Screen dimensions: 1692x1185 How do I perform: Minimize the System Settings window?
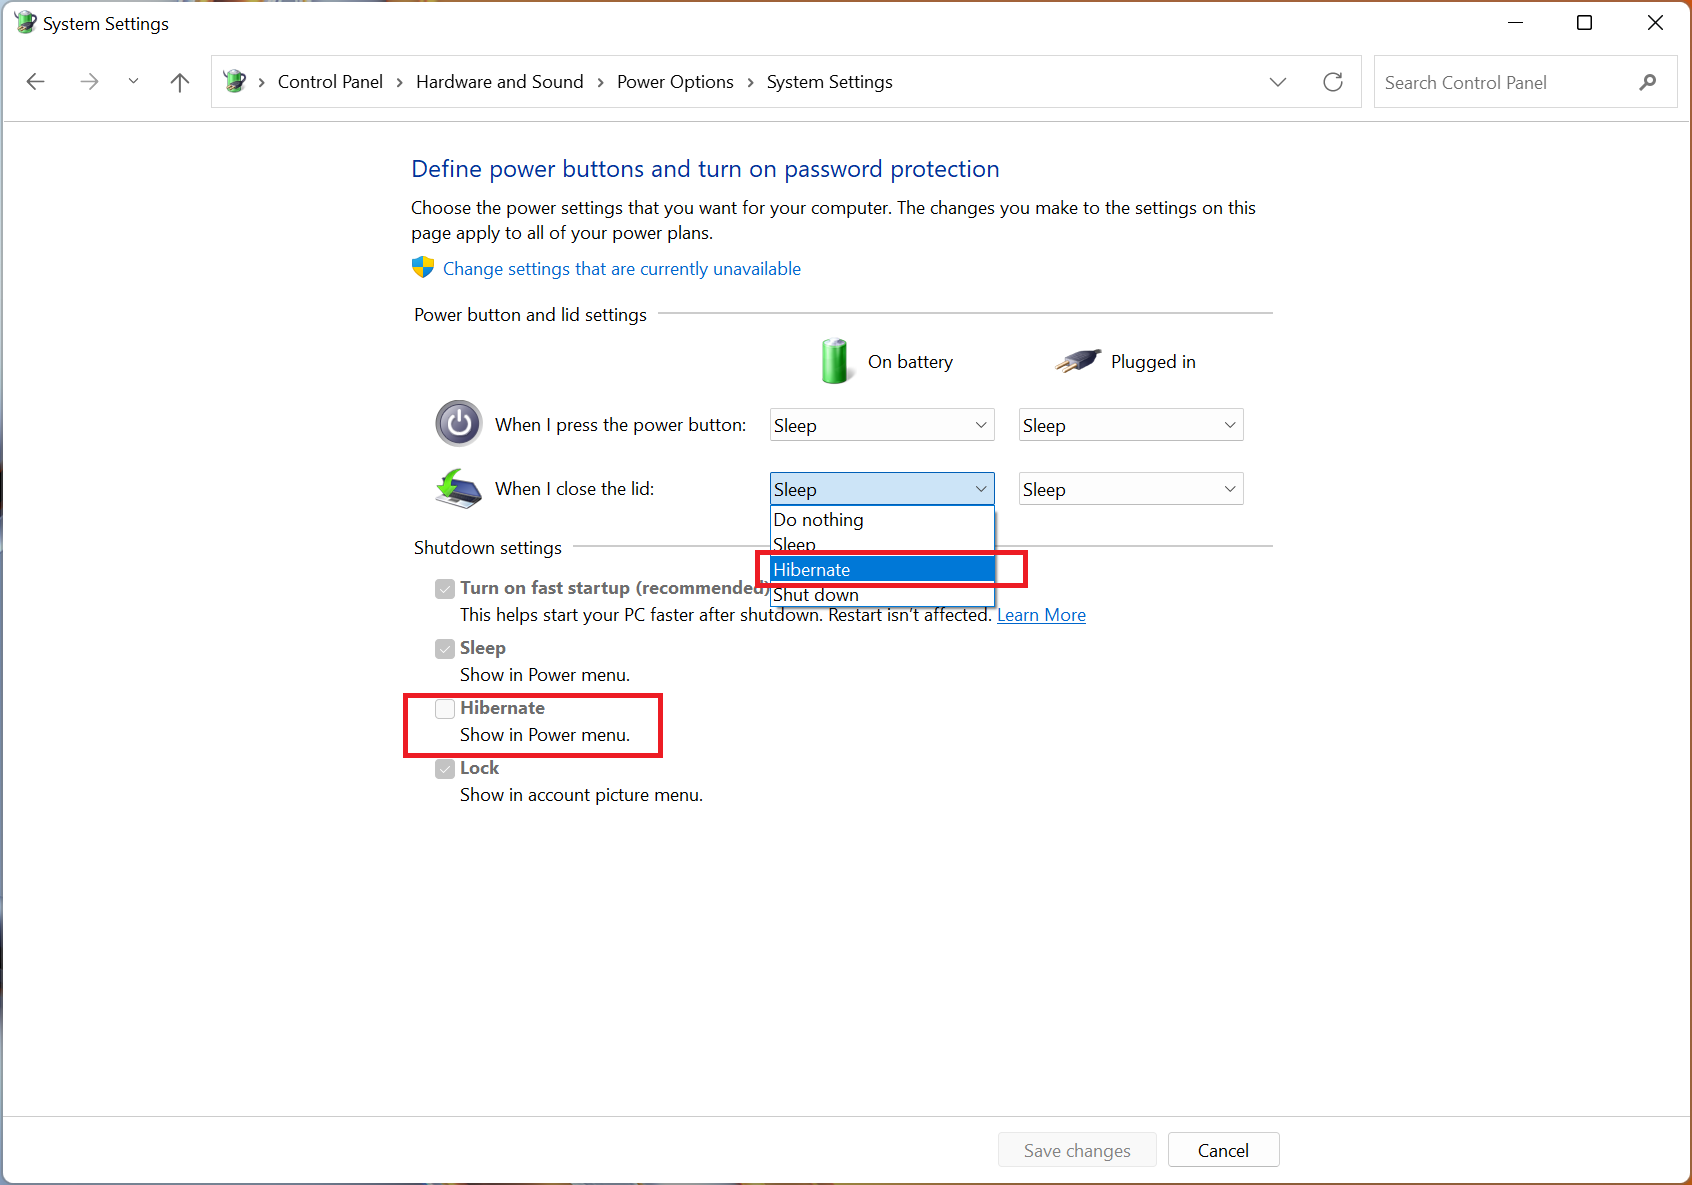1515,22
